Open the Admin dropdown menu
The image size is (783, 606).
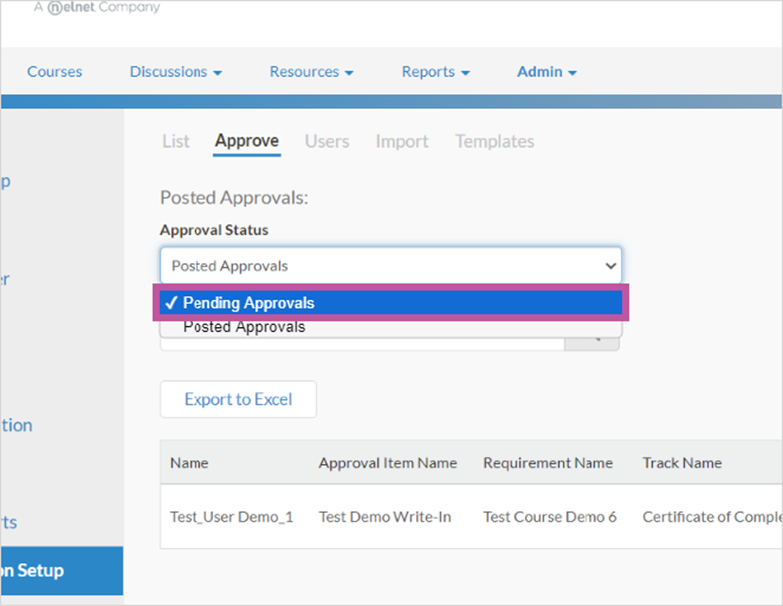tap(546, 72)
